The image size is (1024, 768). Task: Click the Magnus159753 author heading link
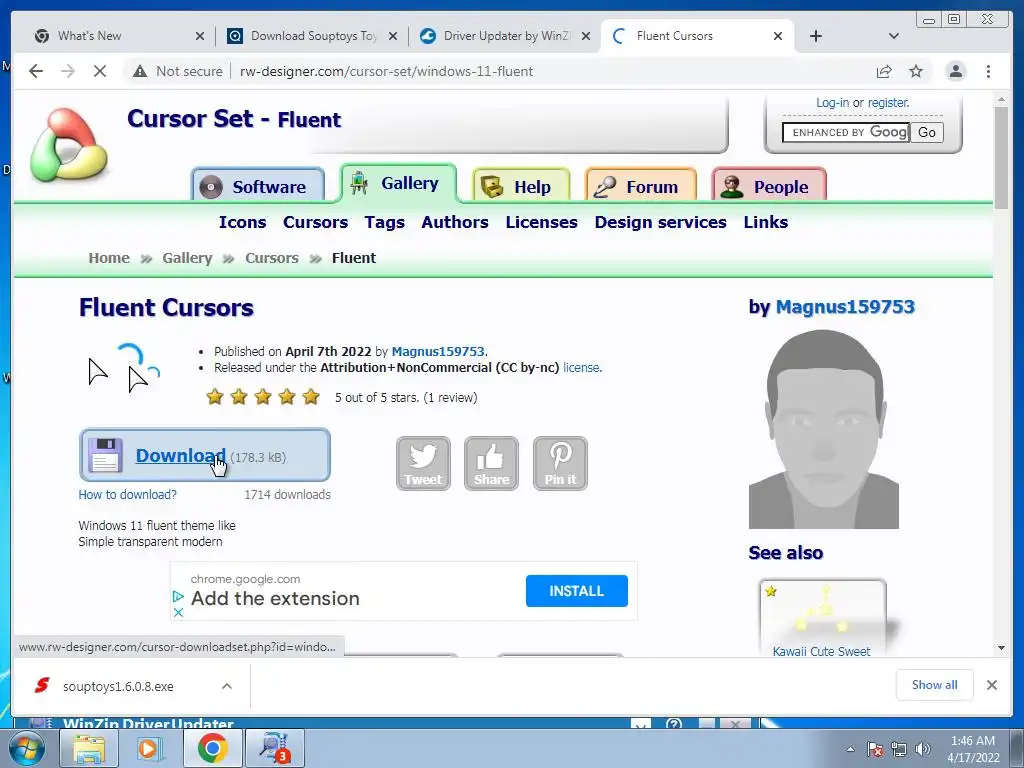click(x=845, y=307)
